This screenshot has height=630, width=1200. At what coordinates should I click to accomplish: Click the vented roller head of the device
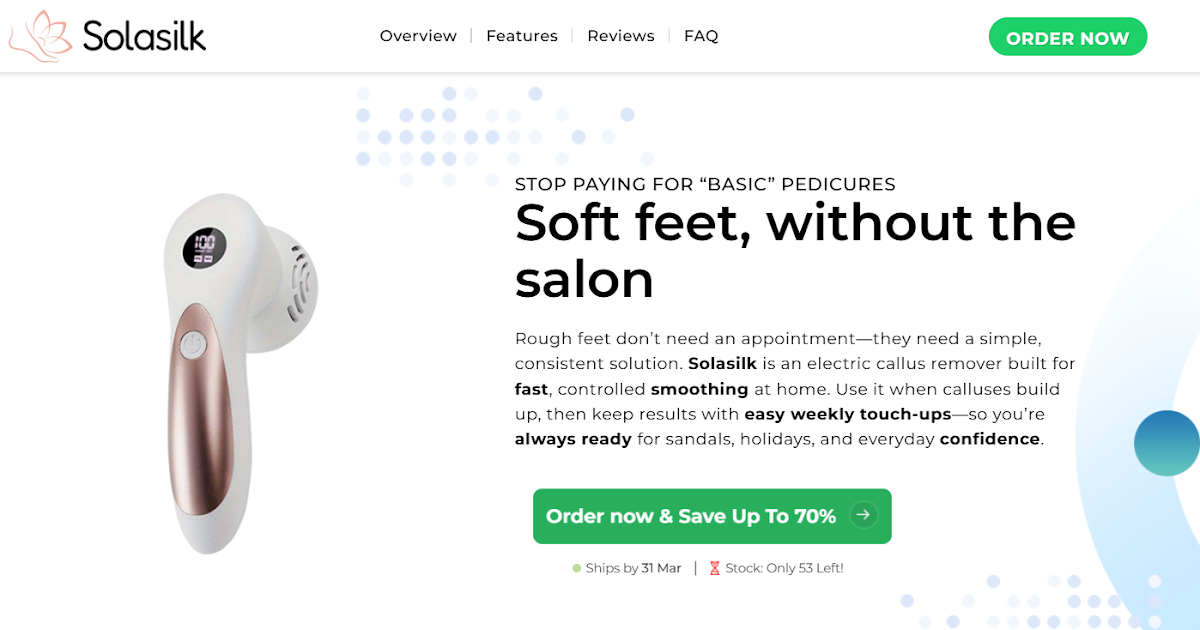(297, 289)
